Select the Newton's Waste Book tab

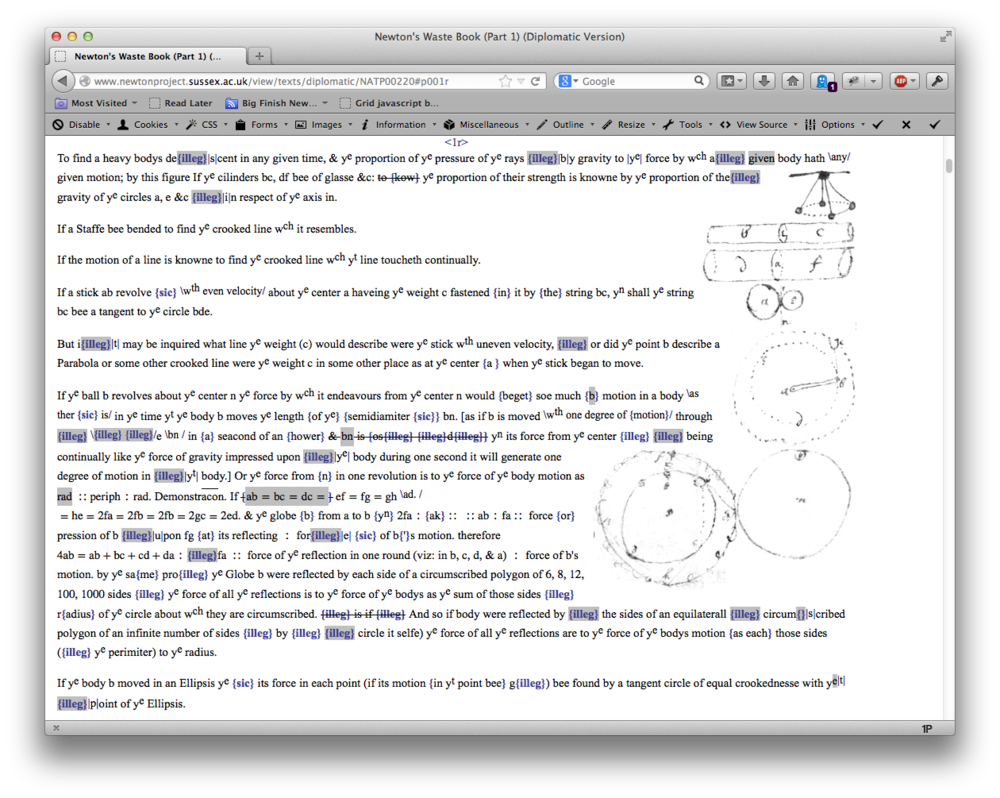tap(145, 56)
